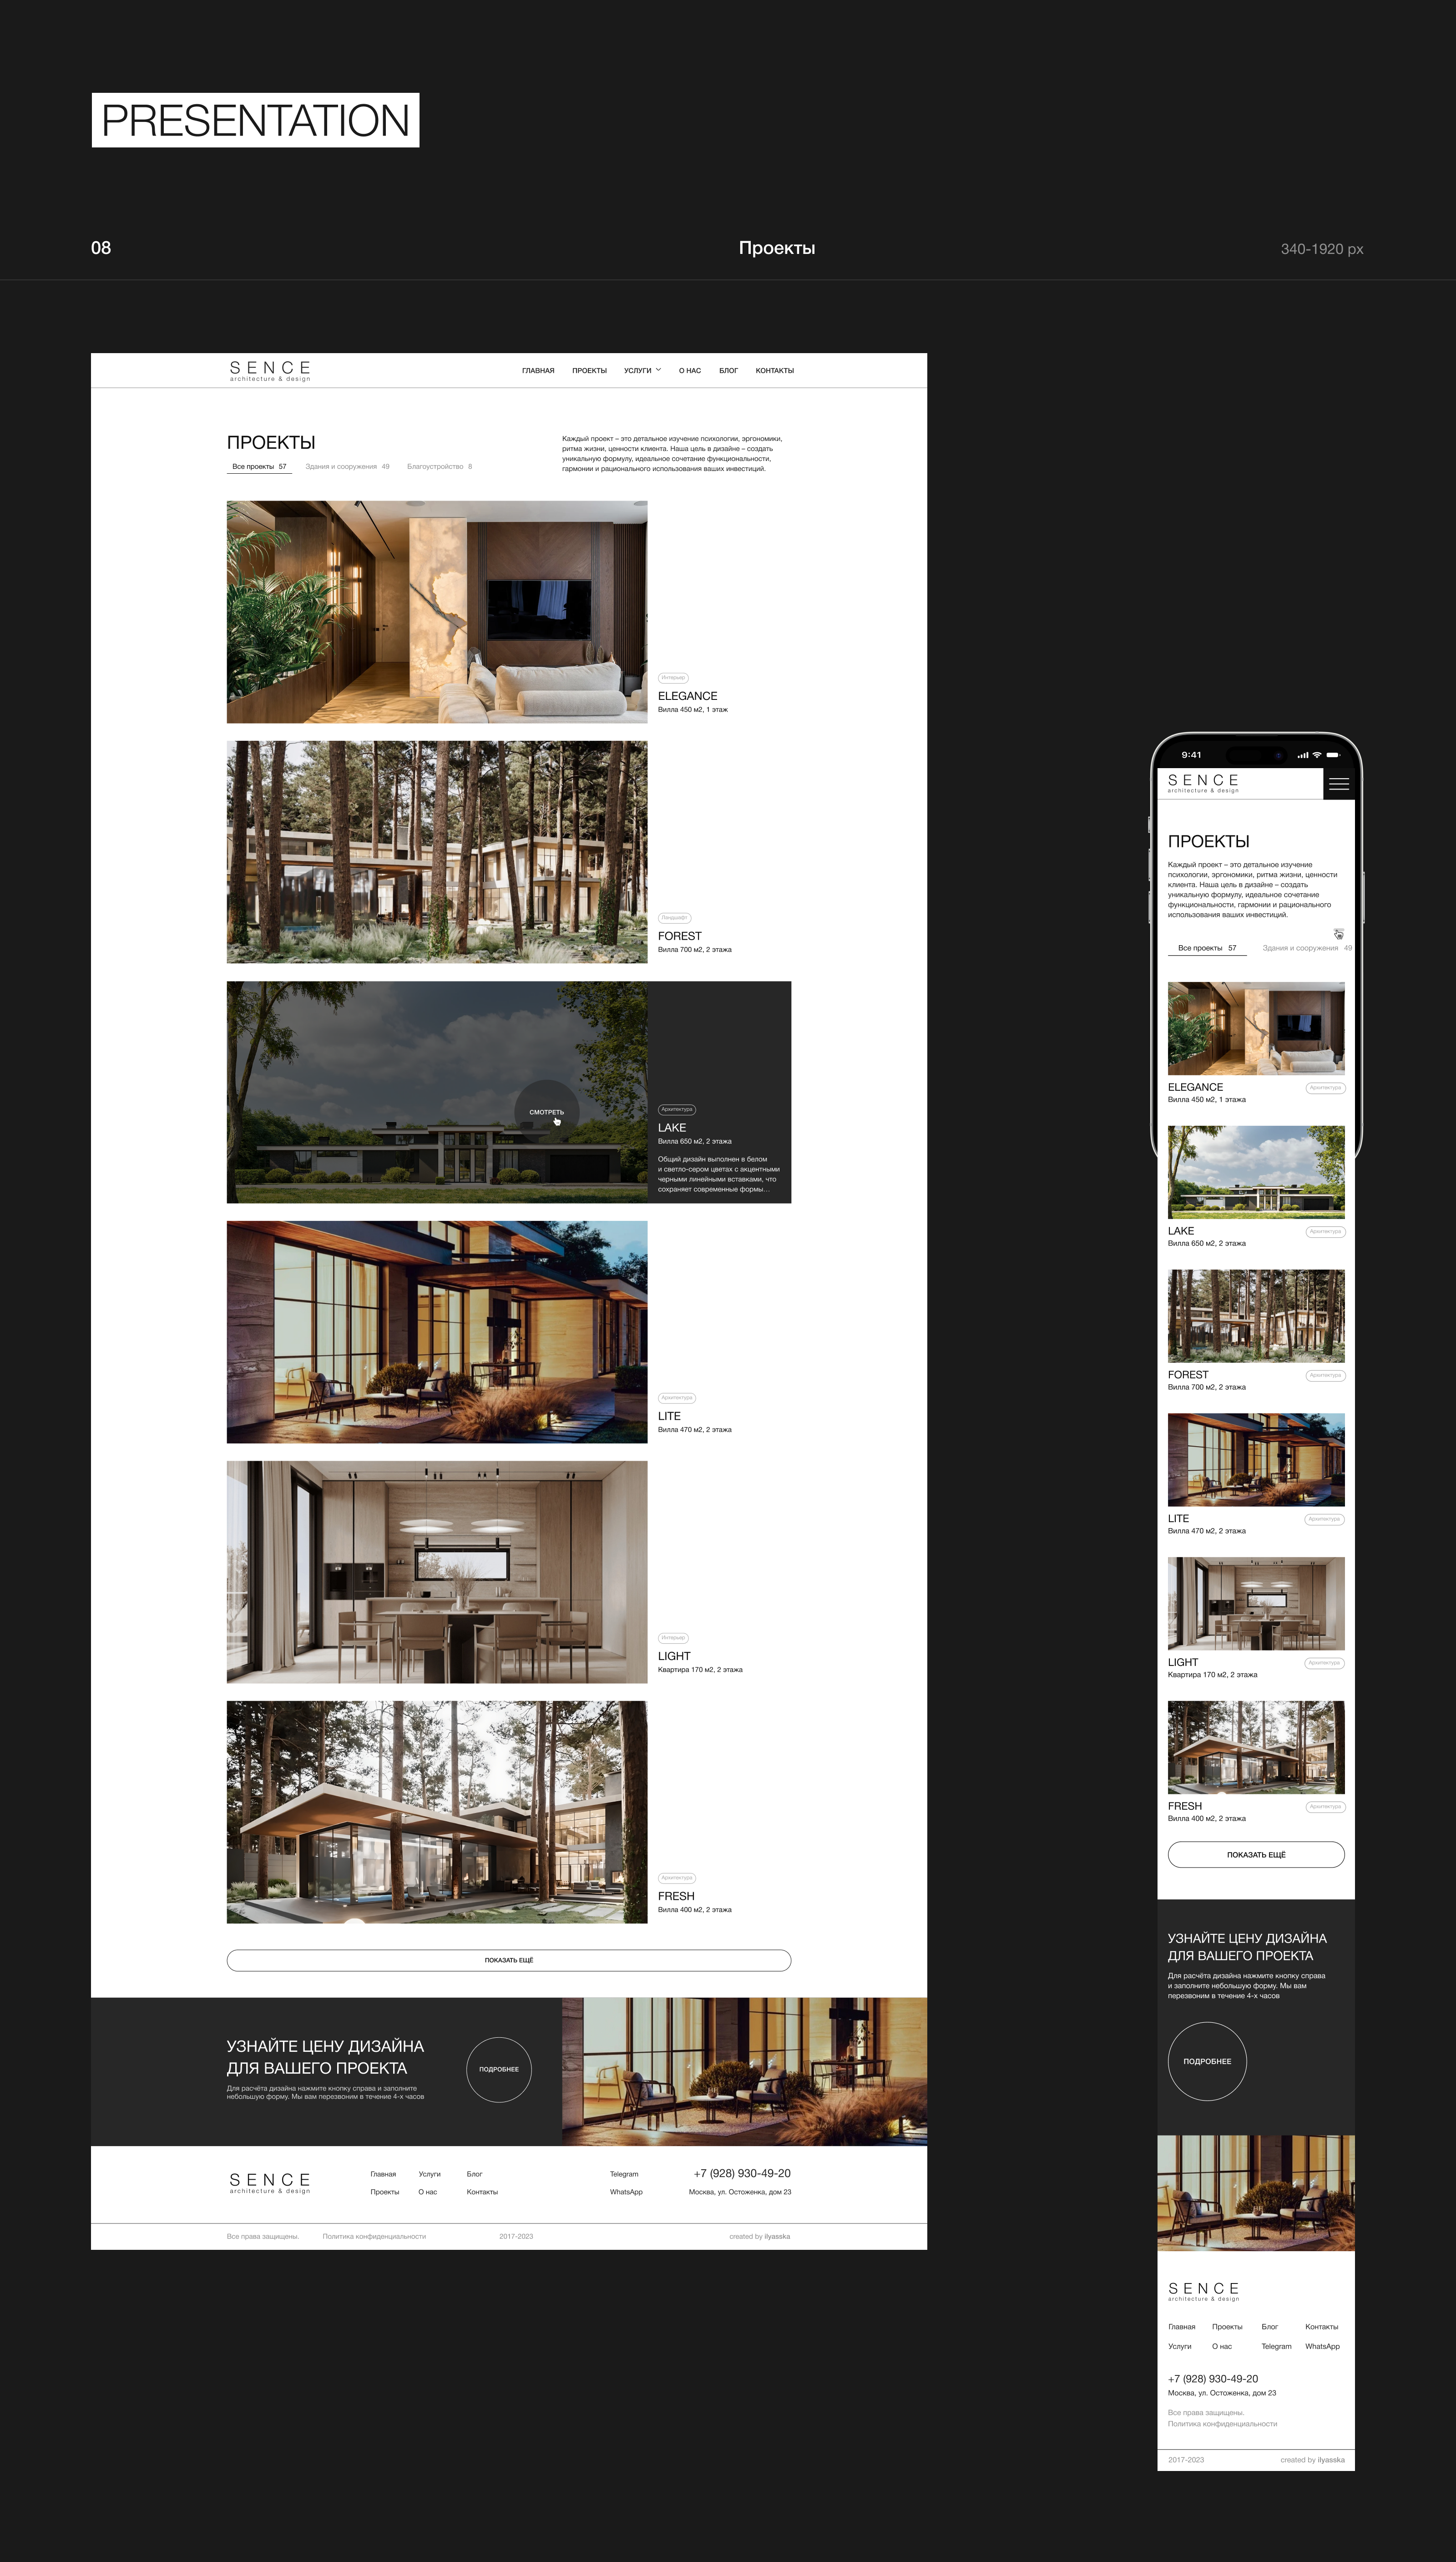
Task: Click the SENCE logo in the desktop footer
Action: 270,2182
